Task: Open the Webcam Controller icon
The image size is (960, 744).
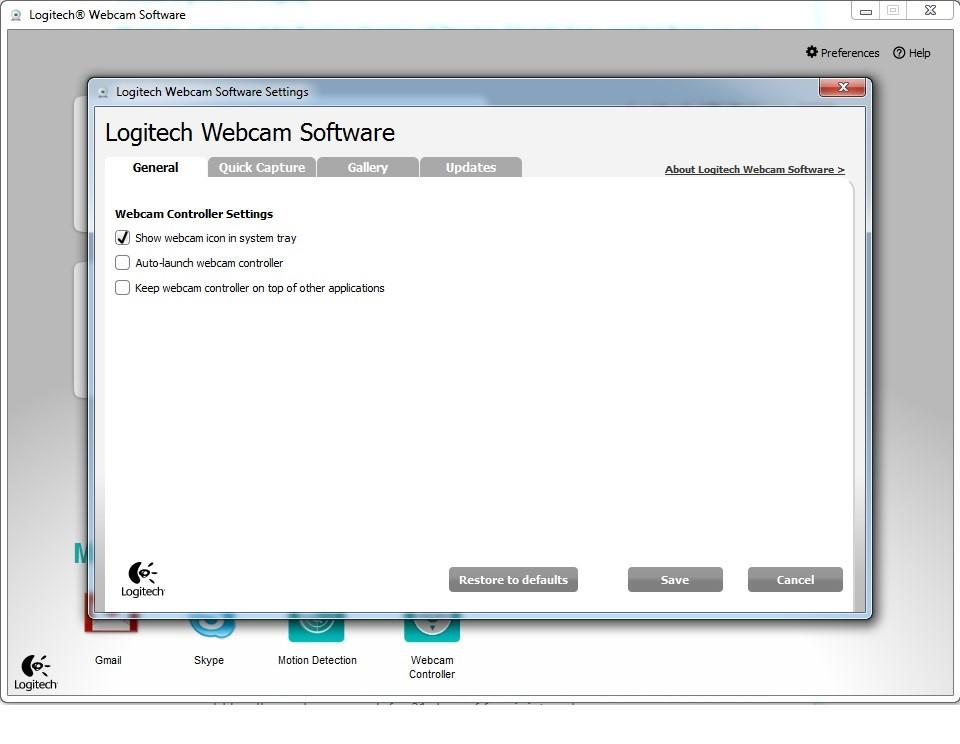Action: pyautogui.click(x=432, y=629)
